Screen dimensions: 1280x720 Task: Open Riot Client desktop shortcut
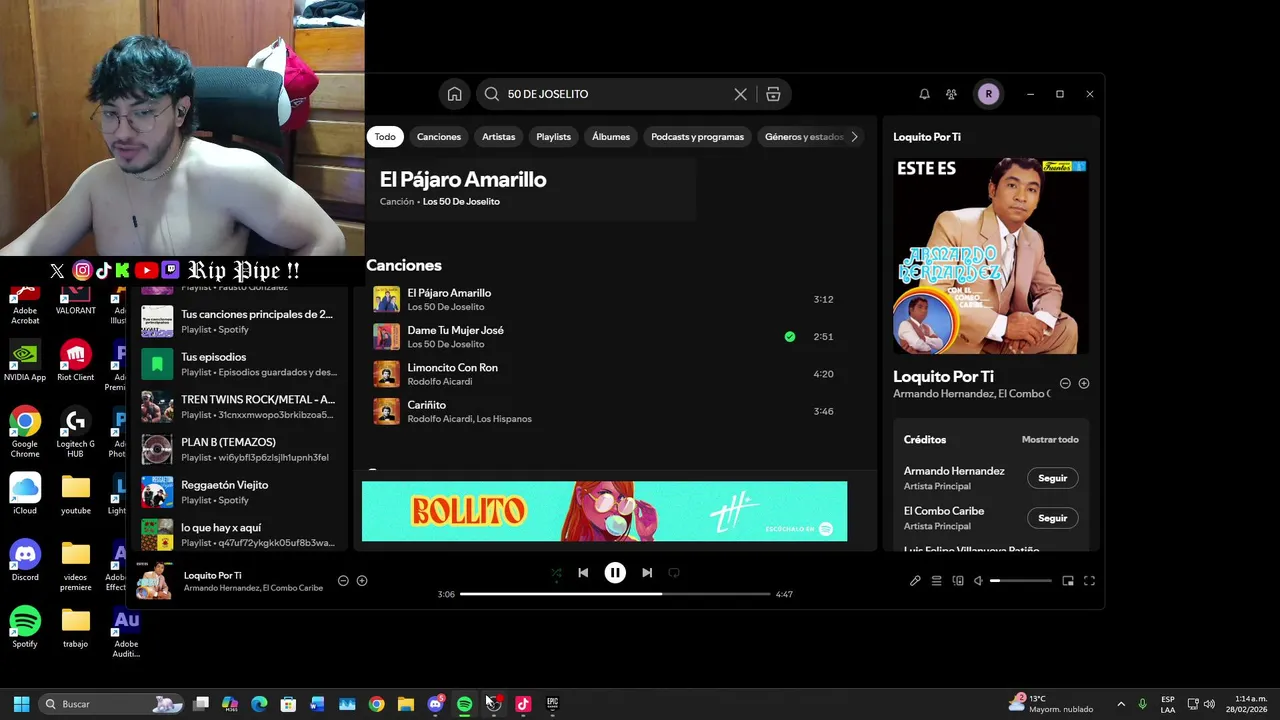click(x=76, y=362)
